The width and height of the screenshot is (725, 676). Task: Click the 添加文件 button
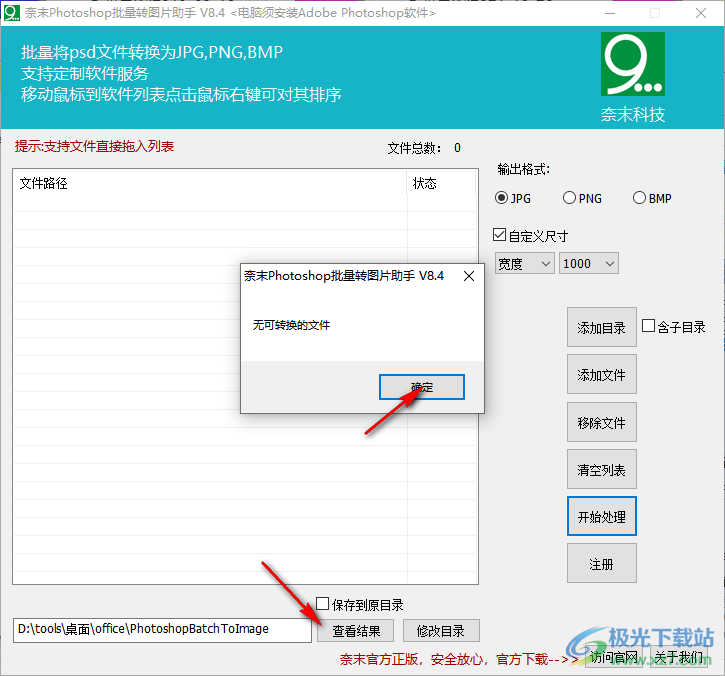tap(602, 375)
